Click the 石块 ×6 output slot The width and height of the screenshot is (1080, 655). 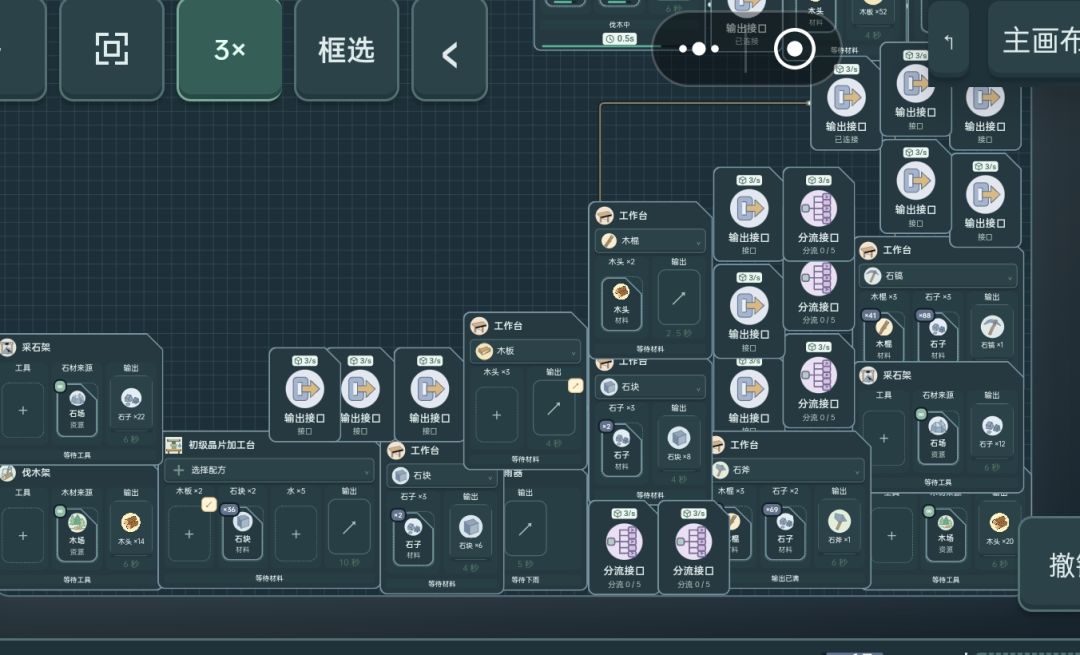pyautogui.click(x=470, y=534)
